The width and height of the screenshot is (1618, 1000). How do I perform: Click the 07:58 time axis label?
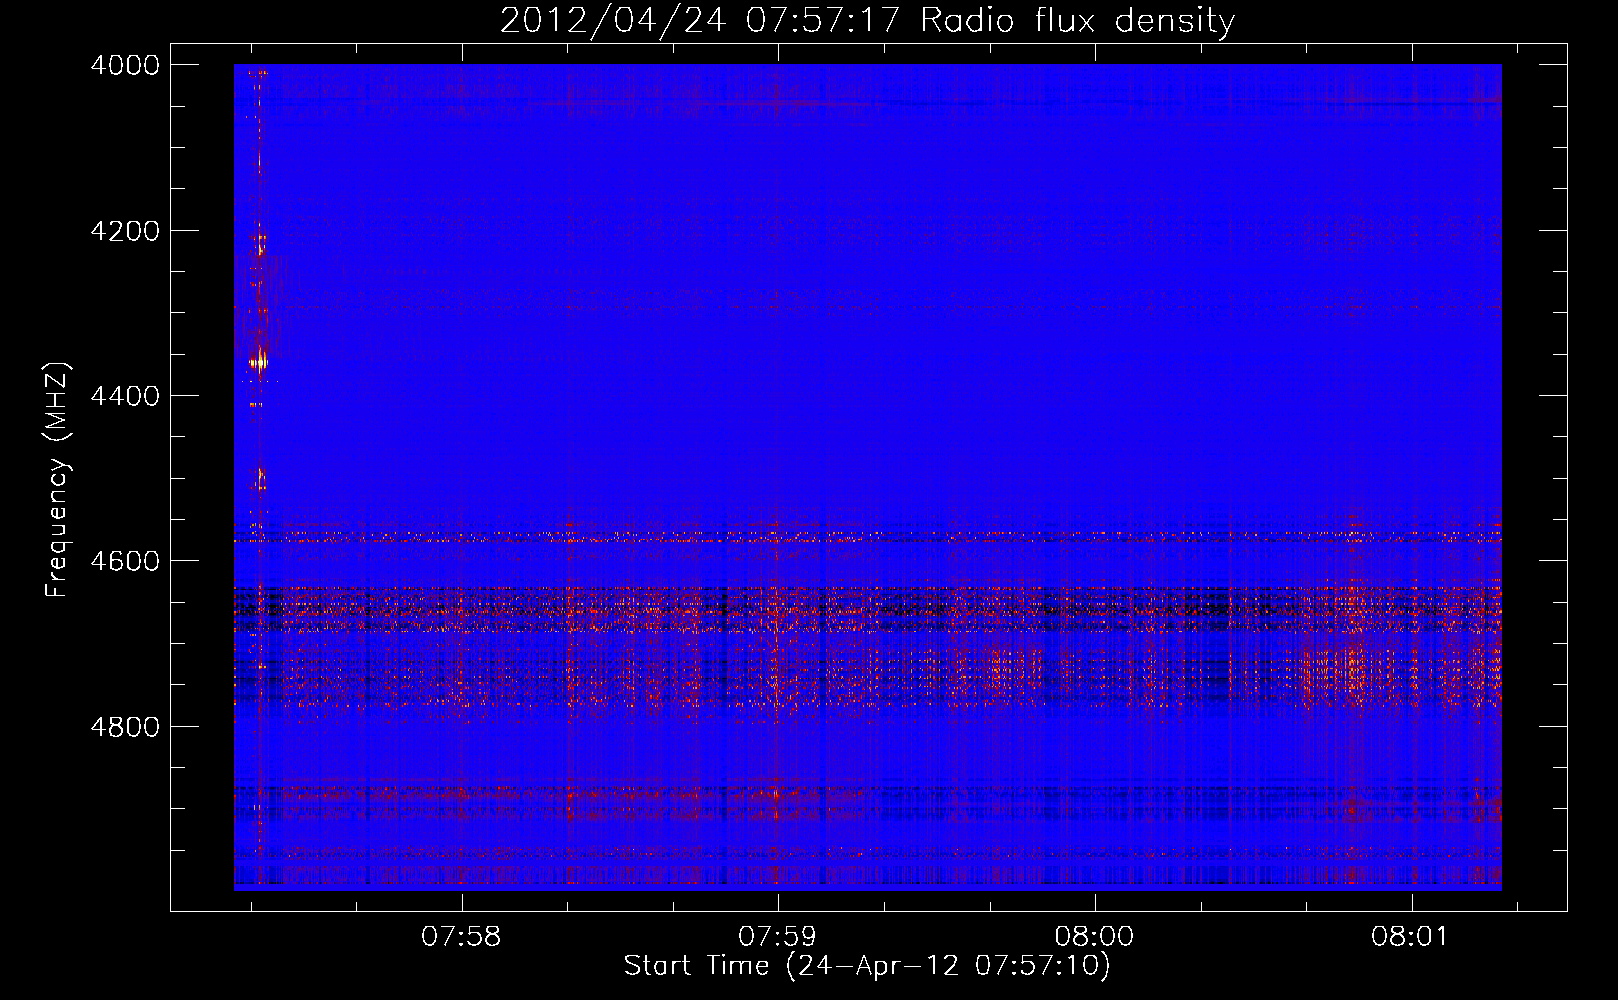point(461,937)
